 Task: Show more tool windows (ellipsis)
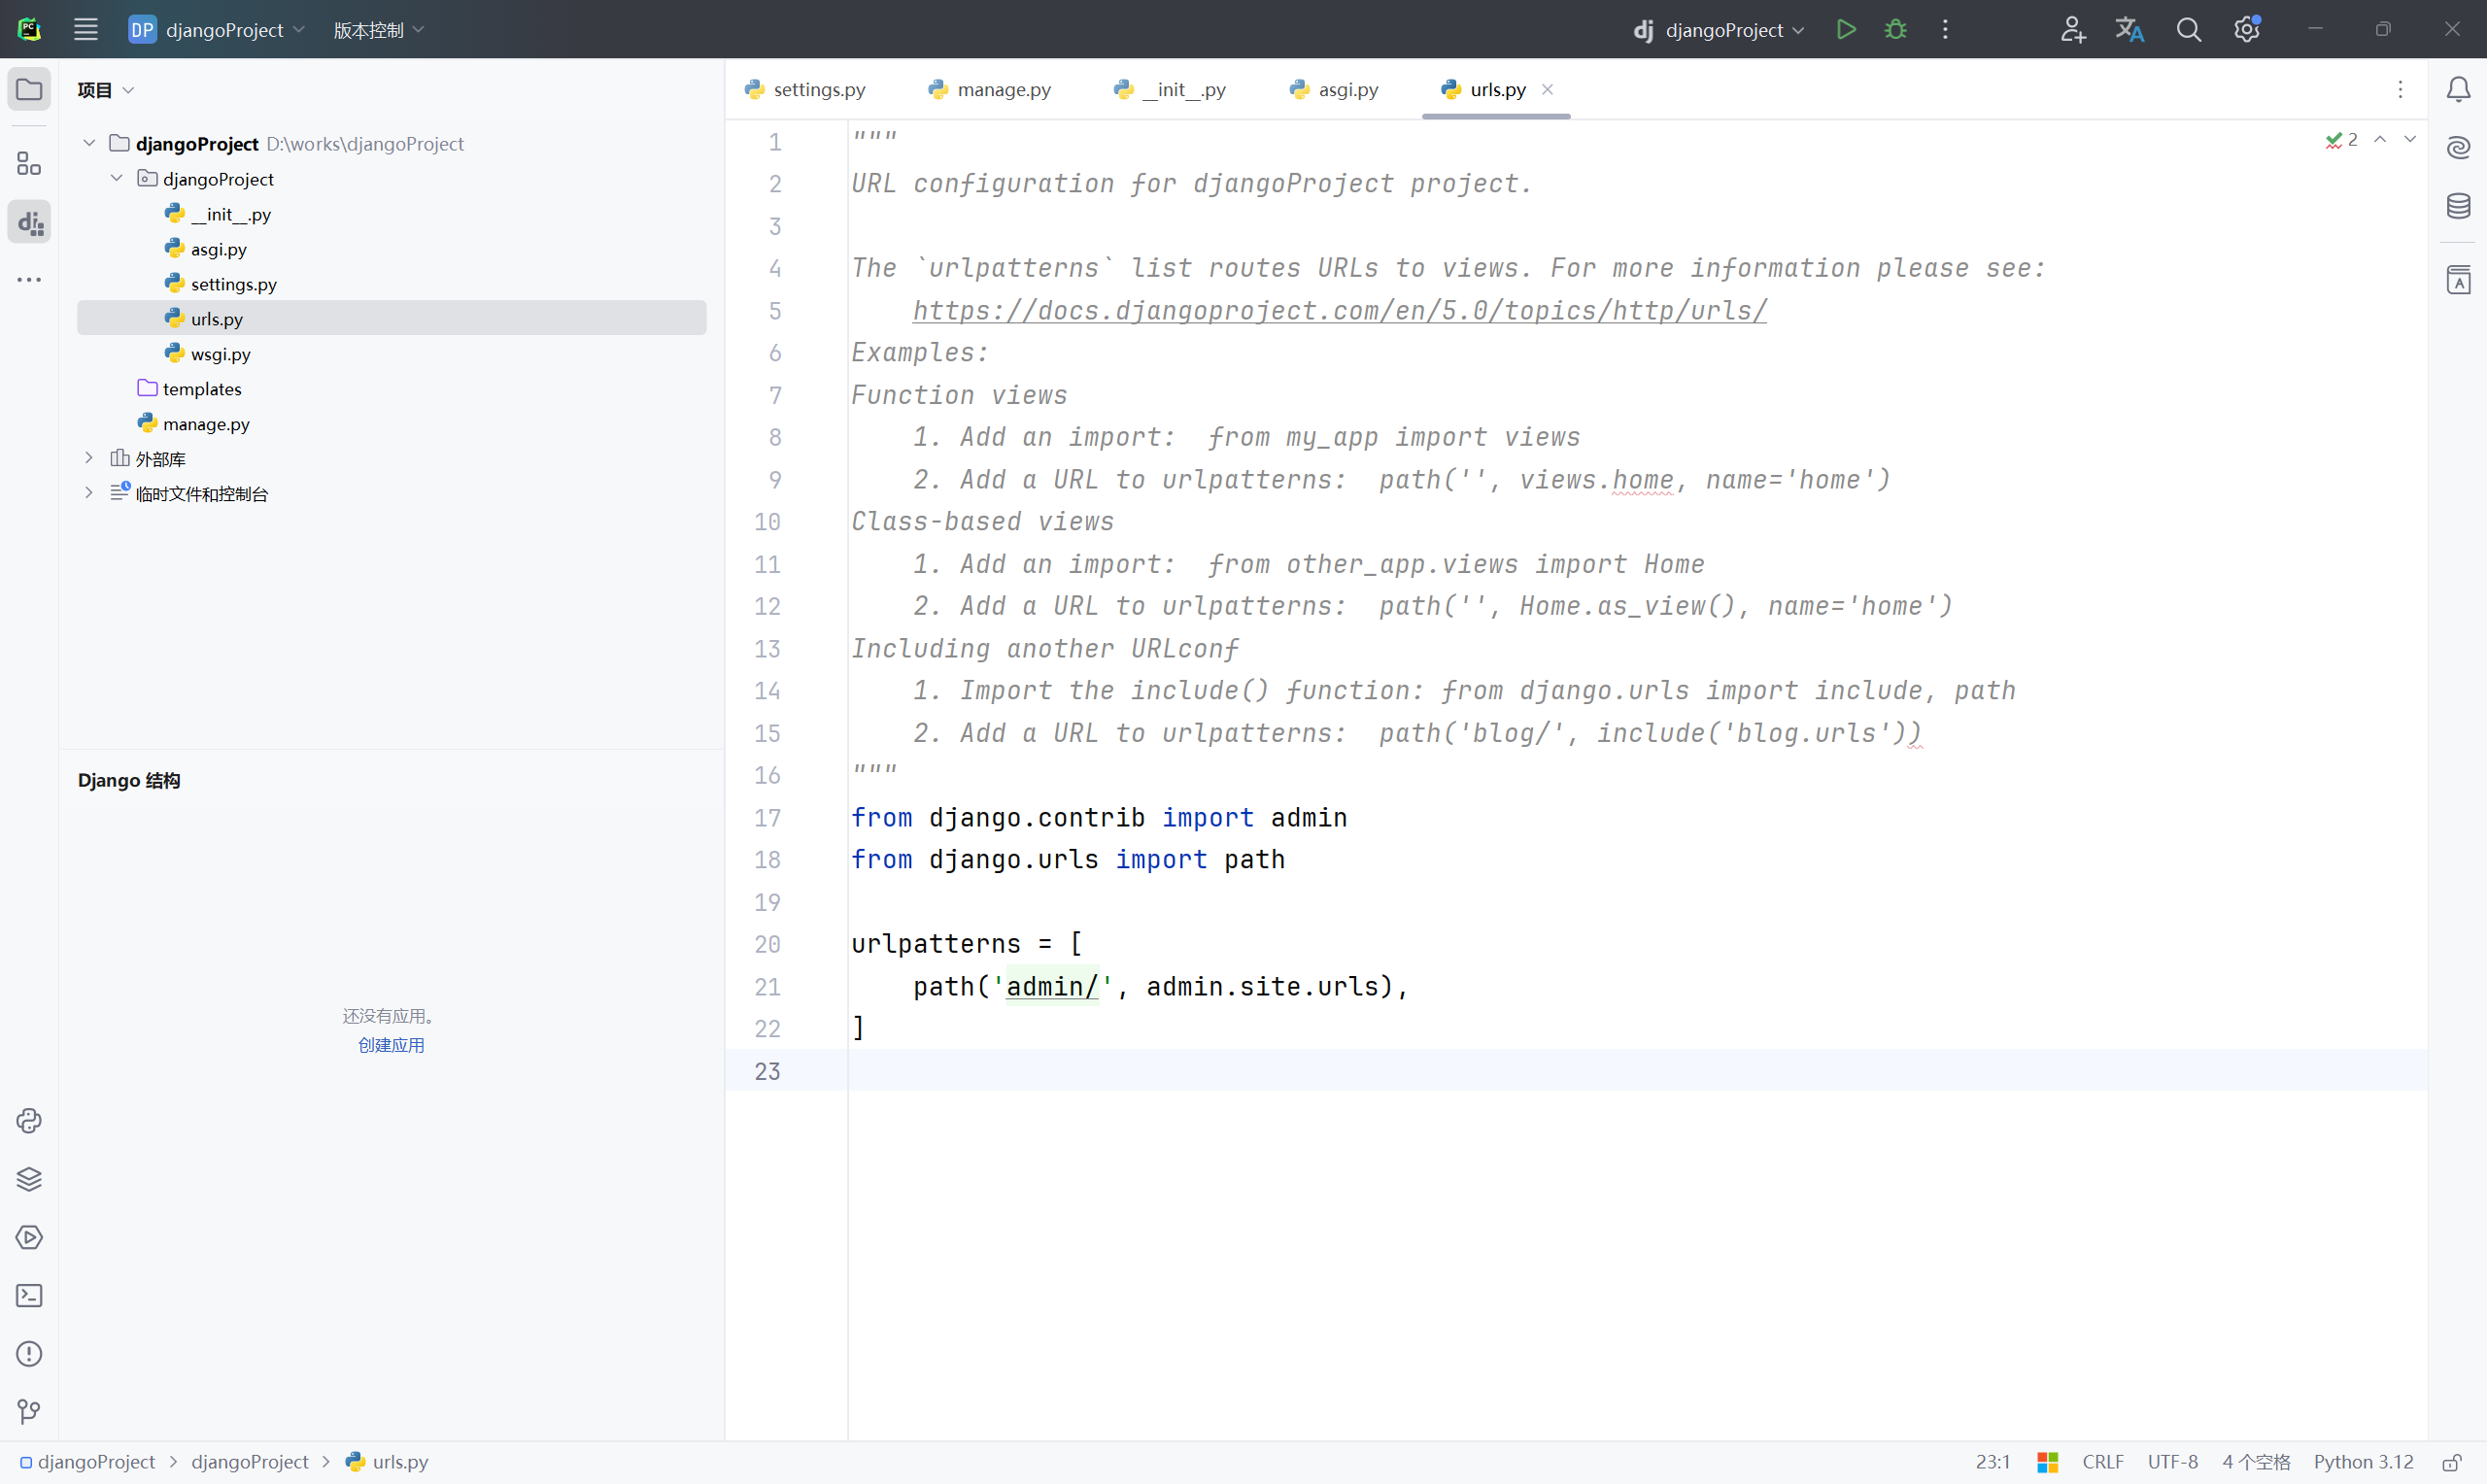[x=29, y=280]
